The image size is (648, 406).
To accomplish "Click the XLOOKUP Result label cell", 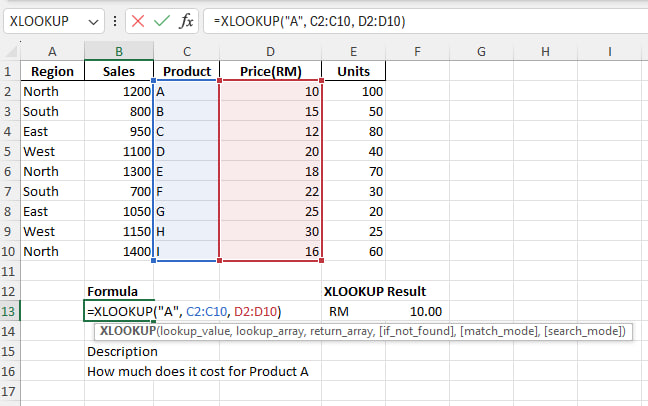I will coord(374,291).
